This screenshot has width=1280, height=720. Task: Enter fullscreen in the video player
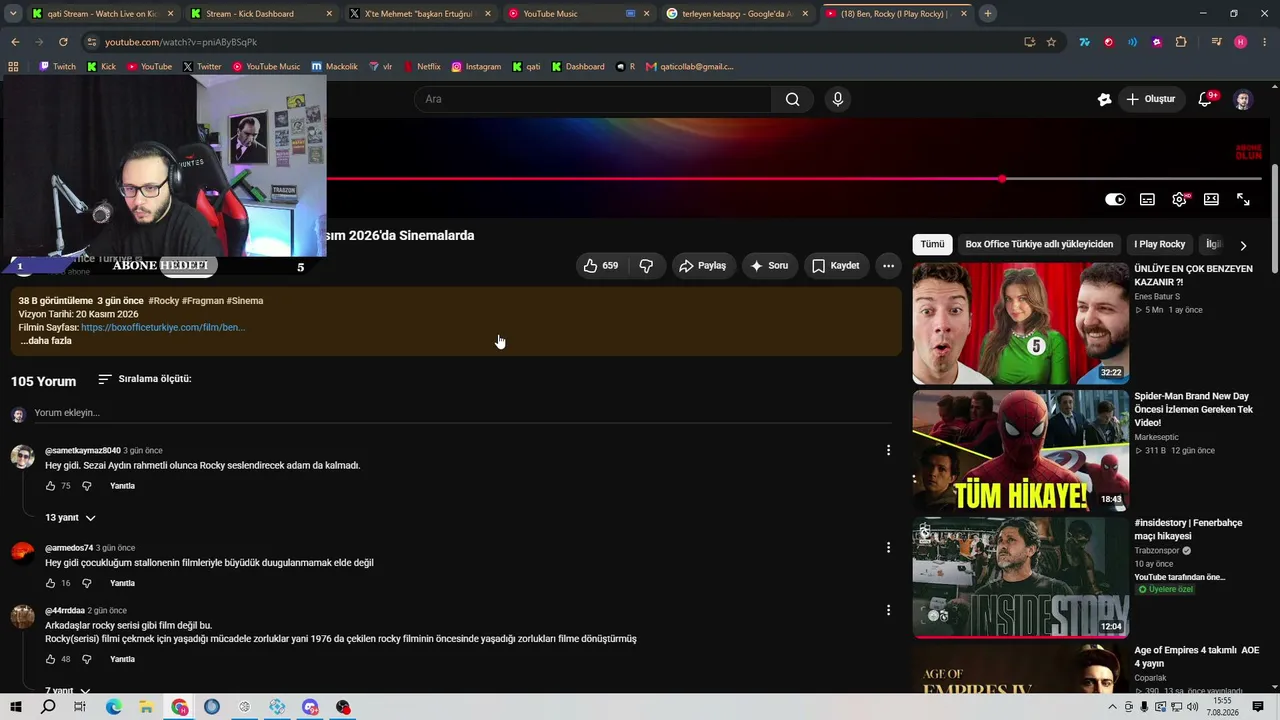point(1243,199)
